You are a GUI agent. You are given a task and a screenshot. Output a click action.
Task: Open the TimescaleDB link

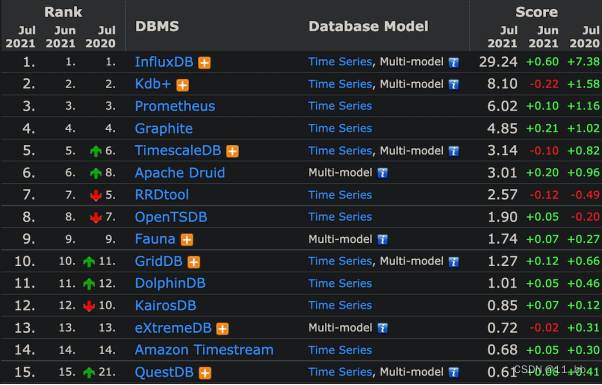[178, 150]
